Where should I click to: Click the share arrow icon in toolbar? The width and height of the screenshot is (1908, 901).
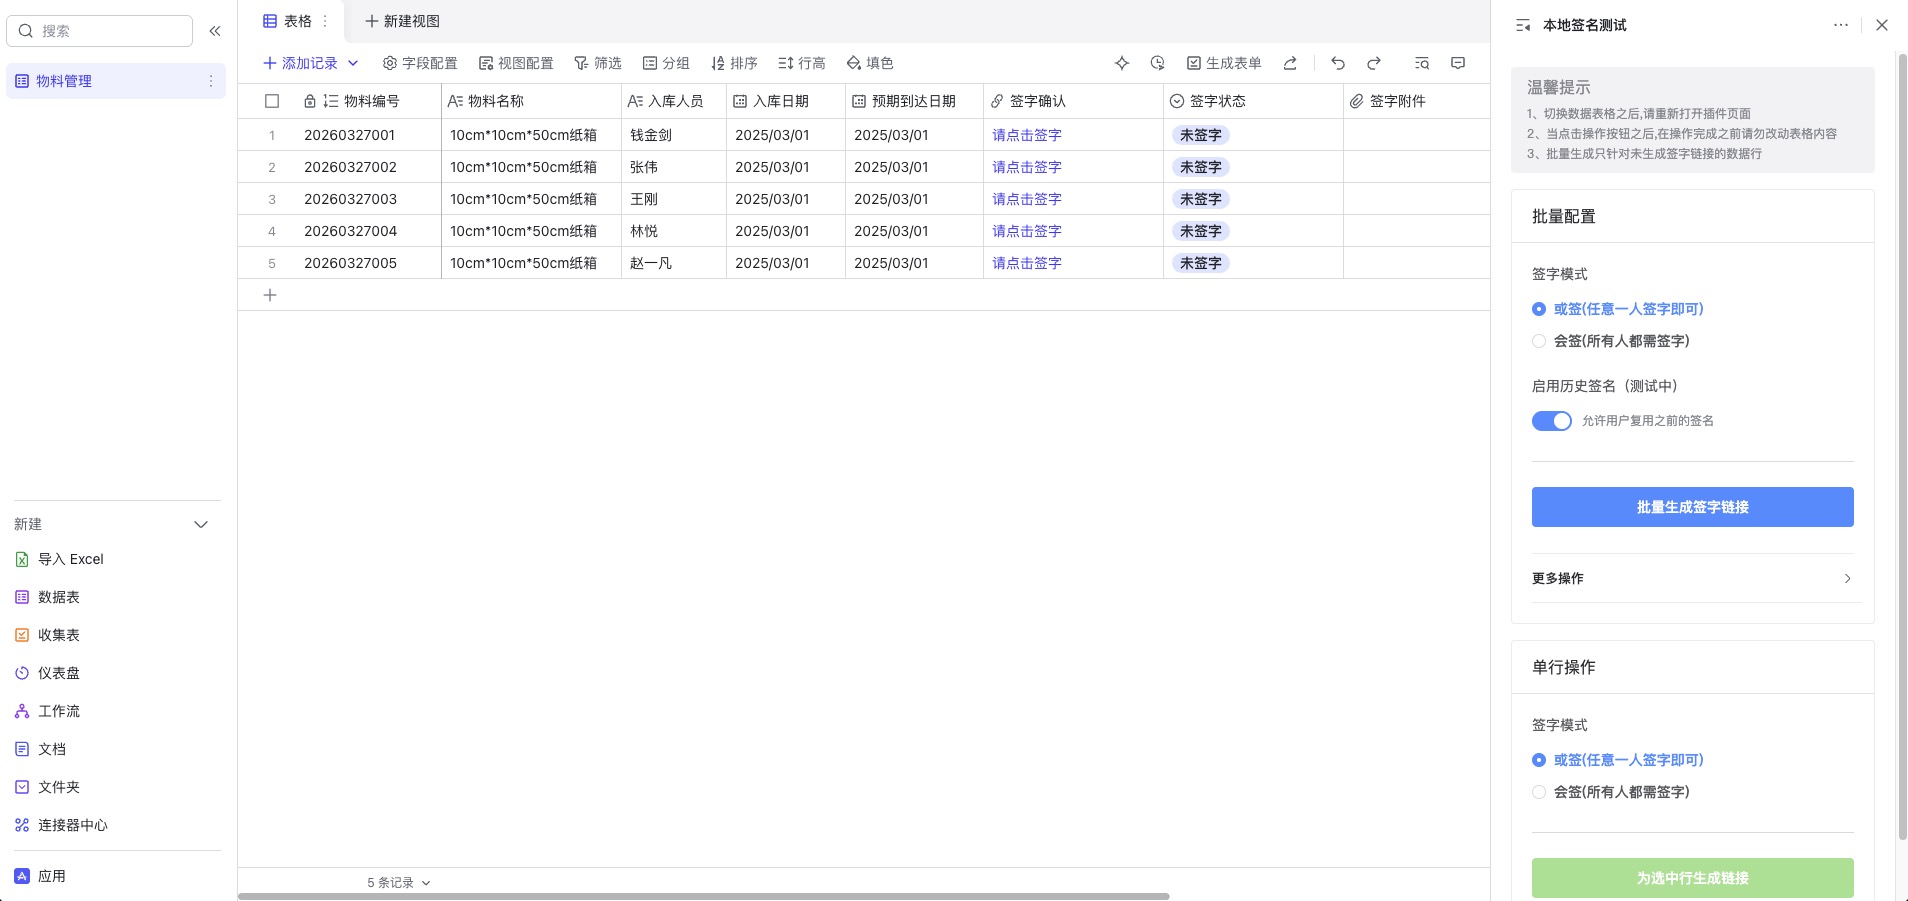(1290, 63)
